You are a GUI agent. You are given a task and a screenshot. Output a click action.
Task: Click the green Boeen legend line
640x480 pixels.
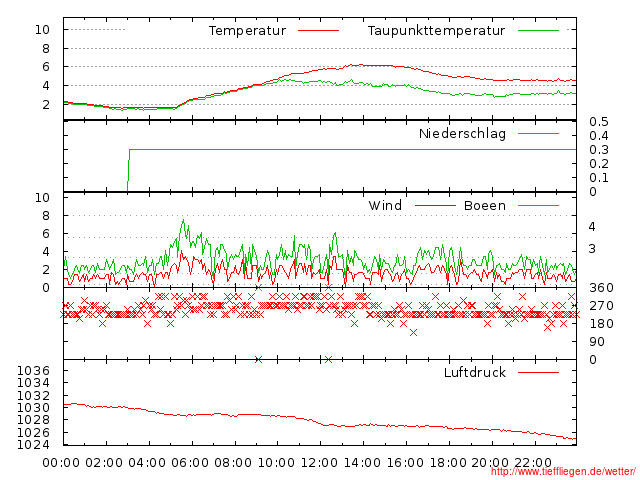tap(538, 205)
